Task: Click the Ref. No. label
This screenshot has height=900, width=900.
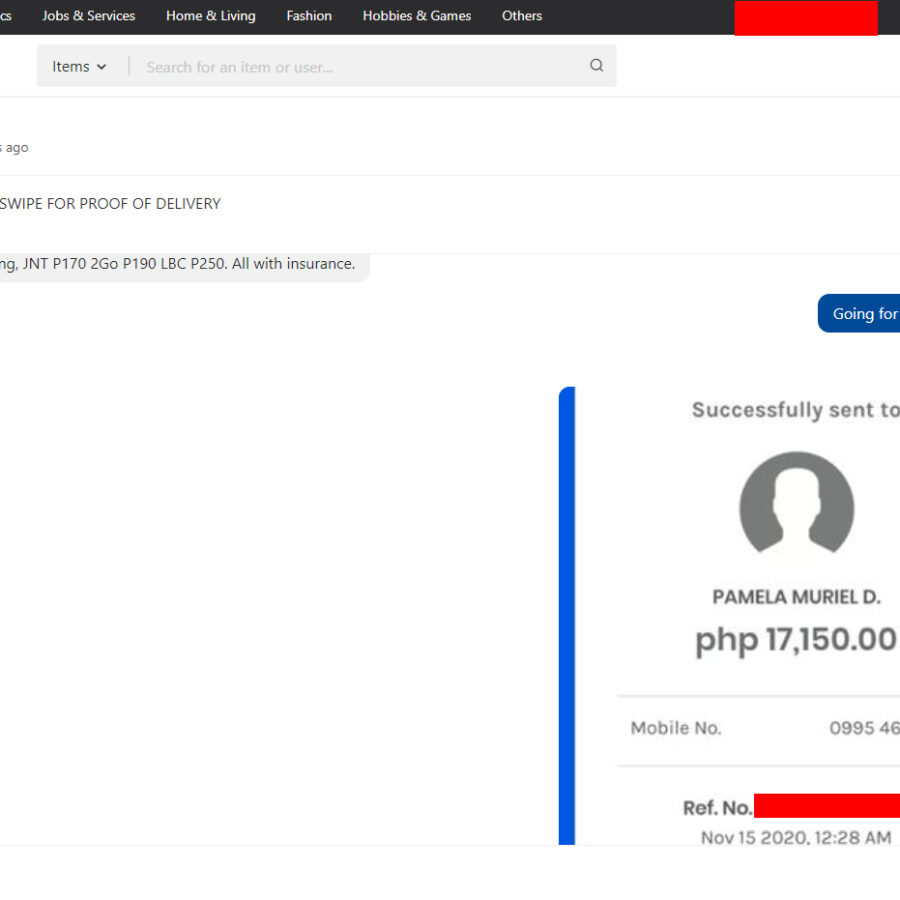Action: click(717, 808)
